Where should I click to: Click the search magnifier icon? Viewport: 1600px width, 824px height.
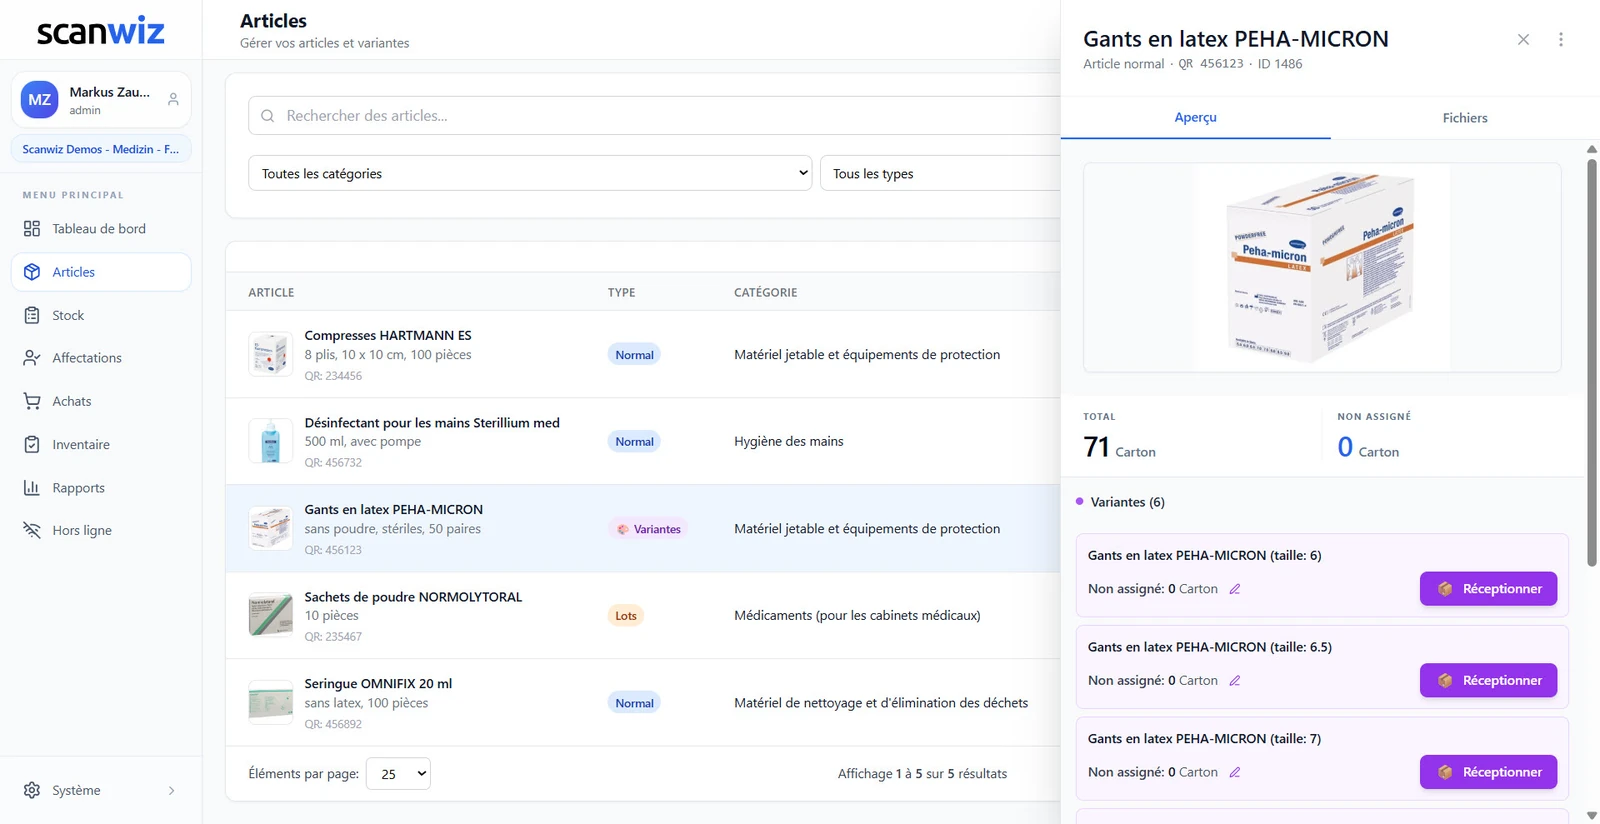[268, 116]
